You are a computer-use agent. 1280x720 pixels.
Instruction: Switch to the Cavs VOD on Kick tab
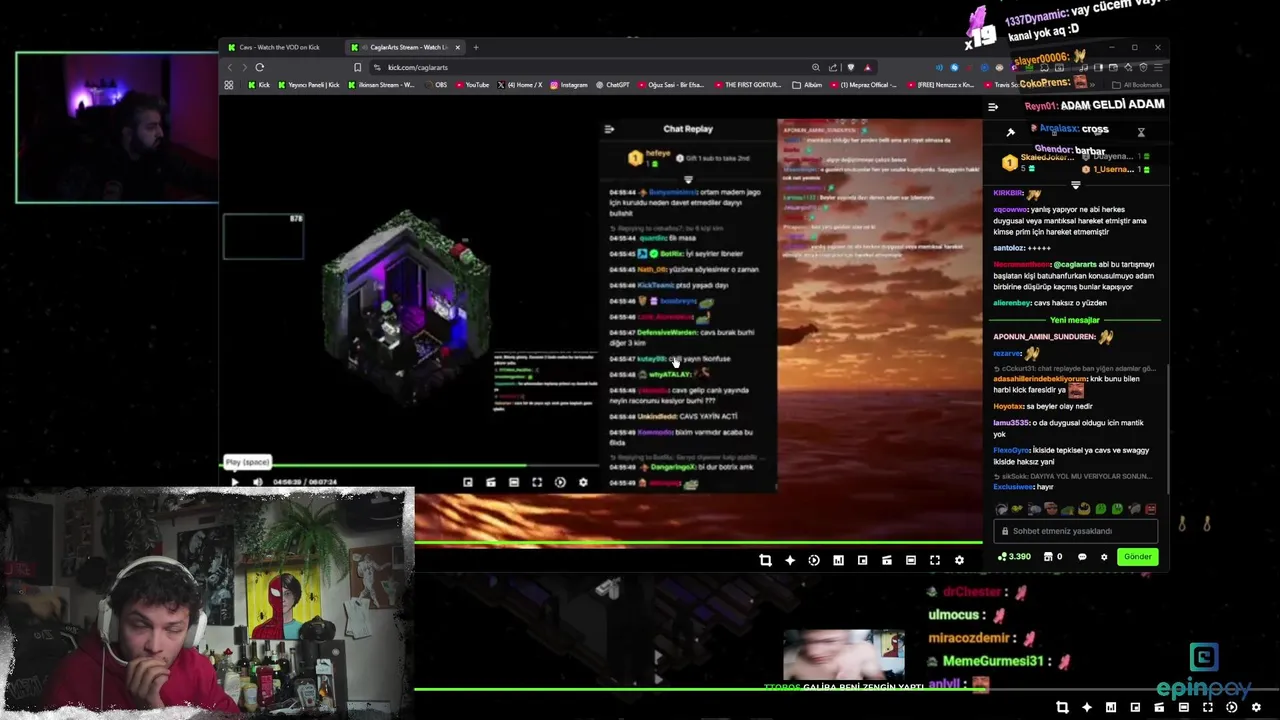[274, 47]
